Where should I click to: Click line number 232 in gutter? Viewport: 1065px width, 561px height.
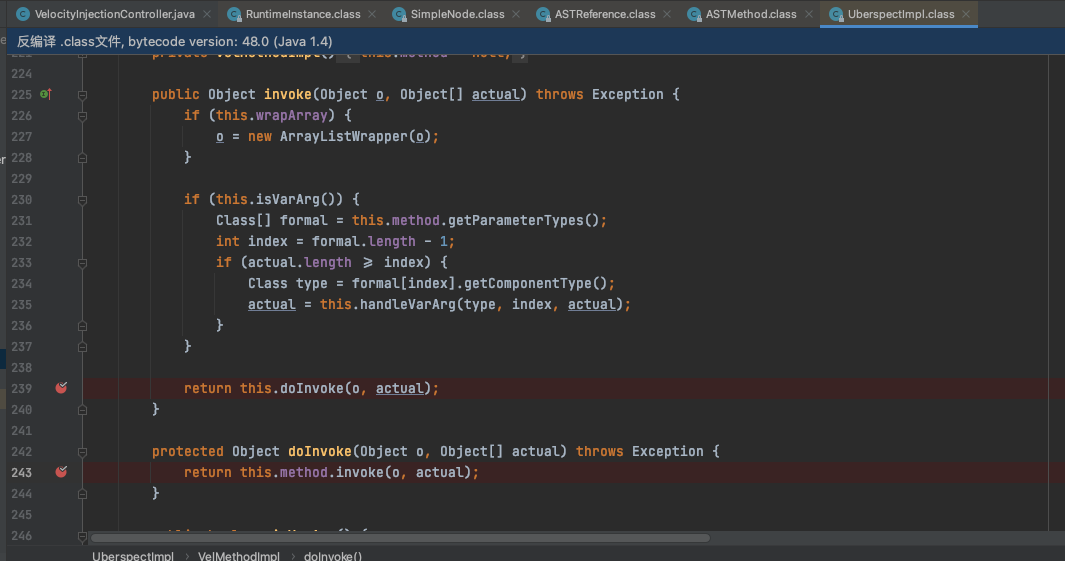pos(22,241)
